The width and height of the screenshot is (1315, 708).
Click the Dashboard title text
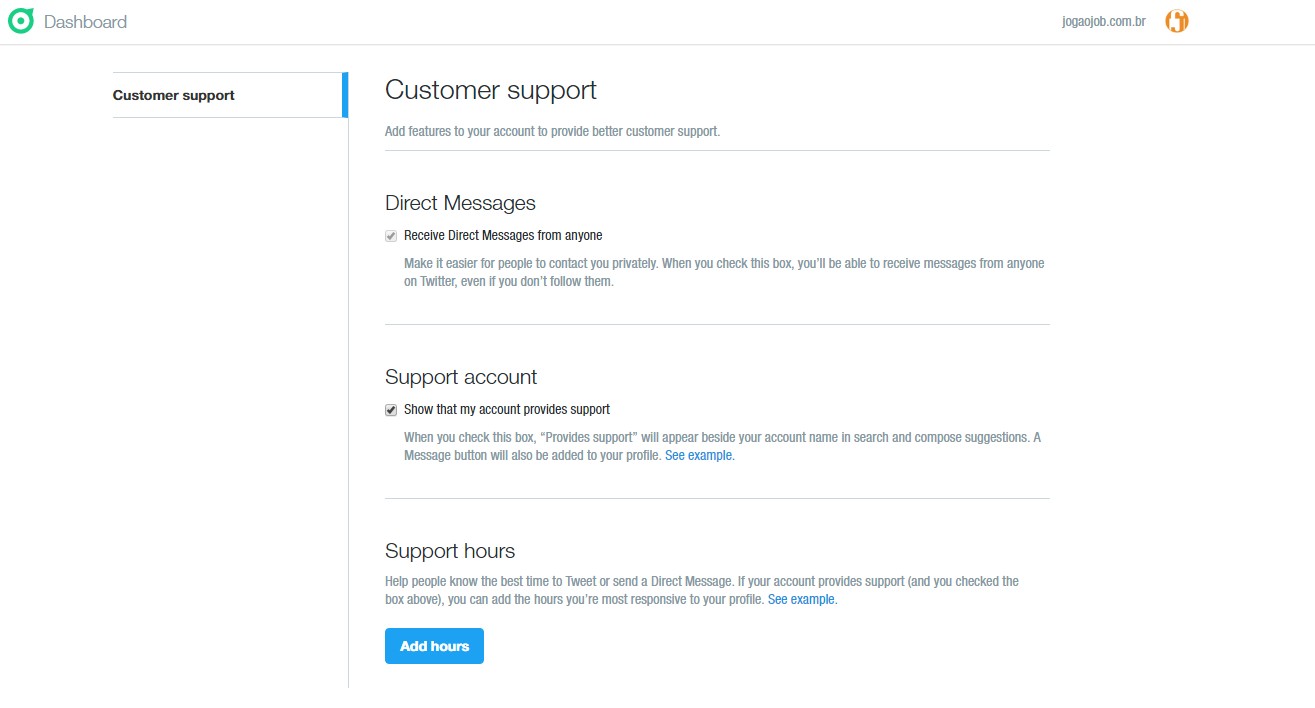tap(85, 21)
